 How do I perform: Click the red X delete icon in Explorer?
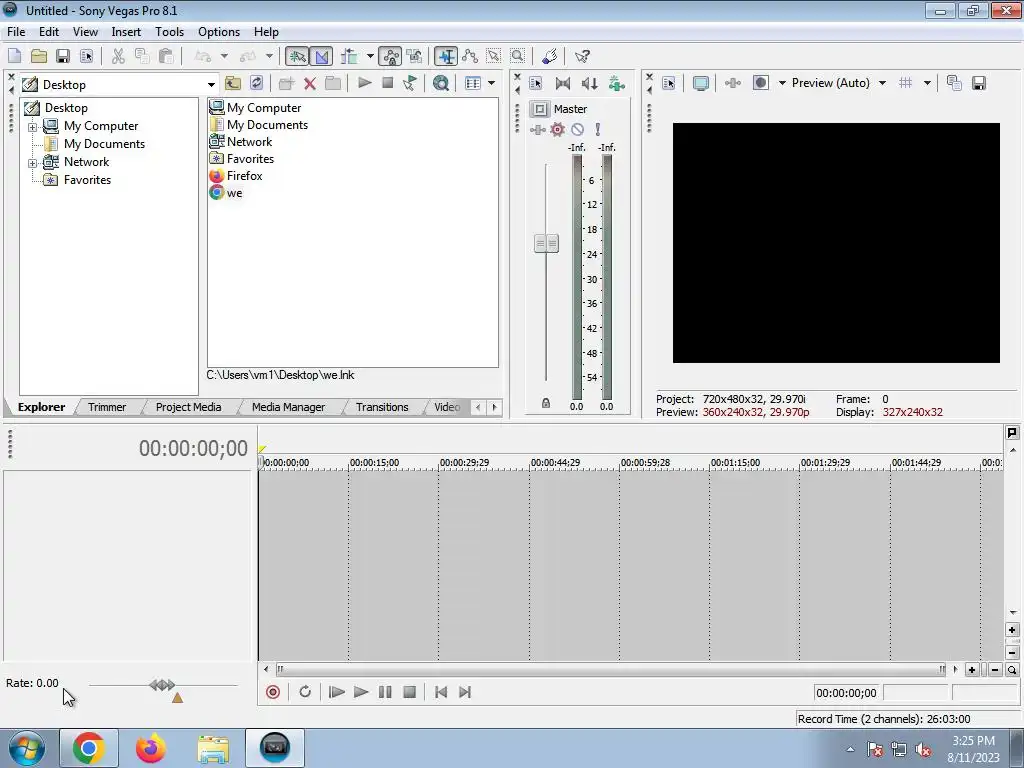(310, 83)
